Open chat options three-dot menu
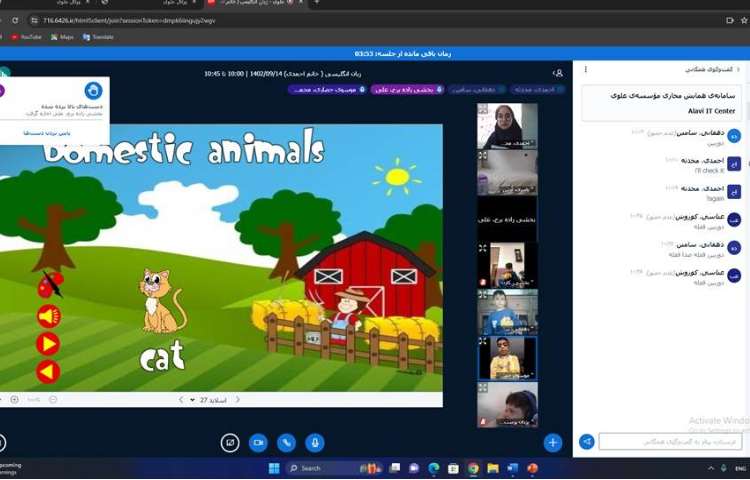The image size is (750, 480). click(x=586, y=70)
